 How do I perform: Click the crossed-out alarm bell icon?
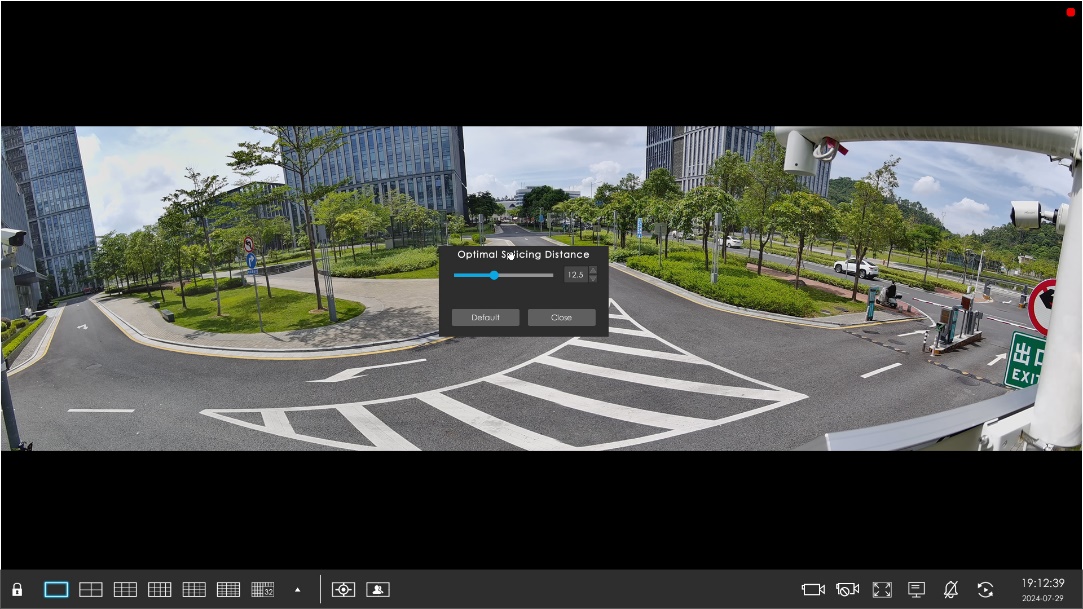(x=951, y=590)
